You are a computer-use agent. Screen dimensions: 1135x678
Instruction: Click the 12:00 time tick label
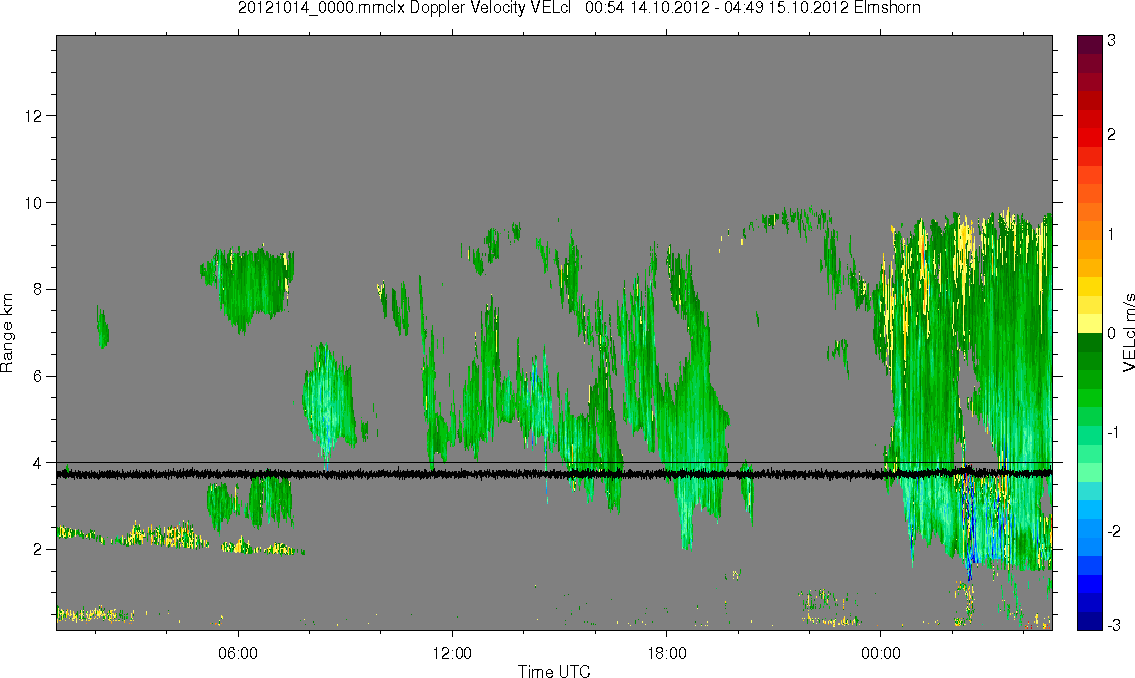click(x=452, y=653)
